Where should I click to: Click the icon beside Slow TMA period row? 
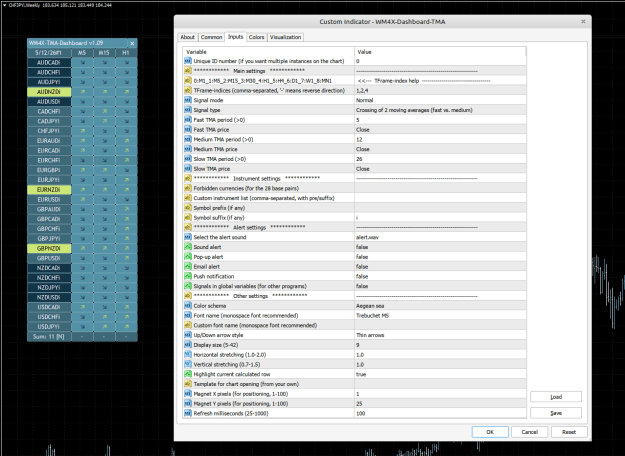click(188, 159)
